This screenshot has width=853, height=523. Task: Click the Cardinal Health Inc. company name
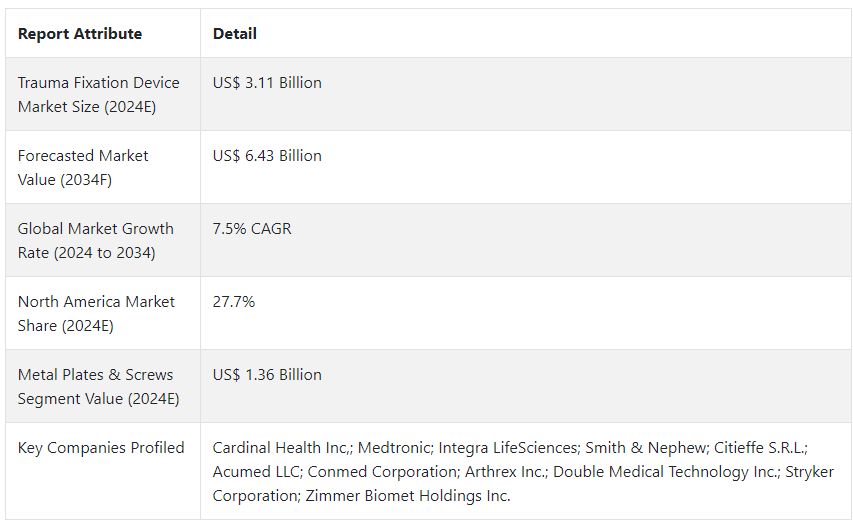[281, 447]
